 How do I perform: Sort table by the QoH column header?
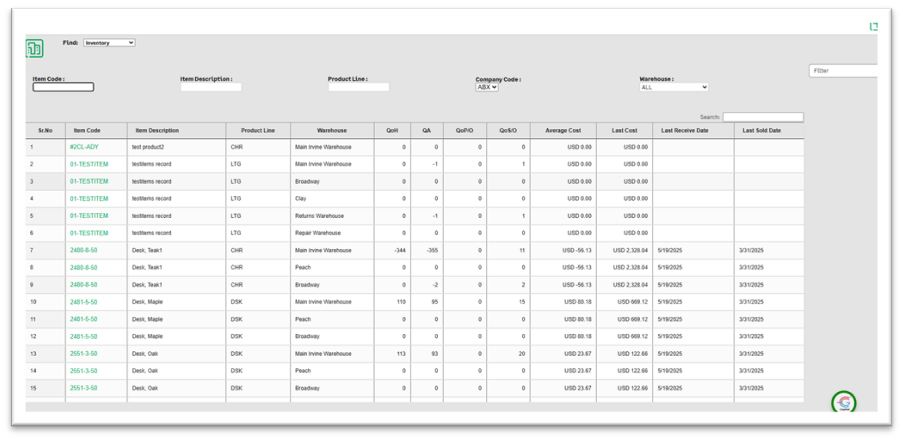pyautogui.click(x=392, y=130)
